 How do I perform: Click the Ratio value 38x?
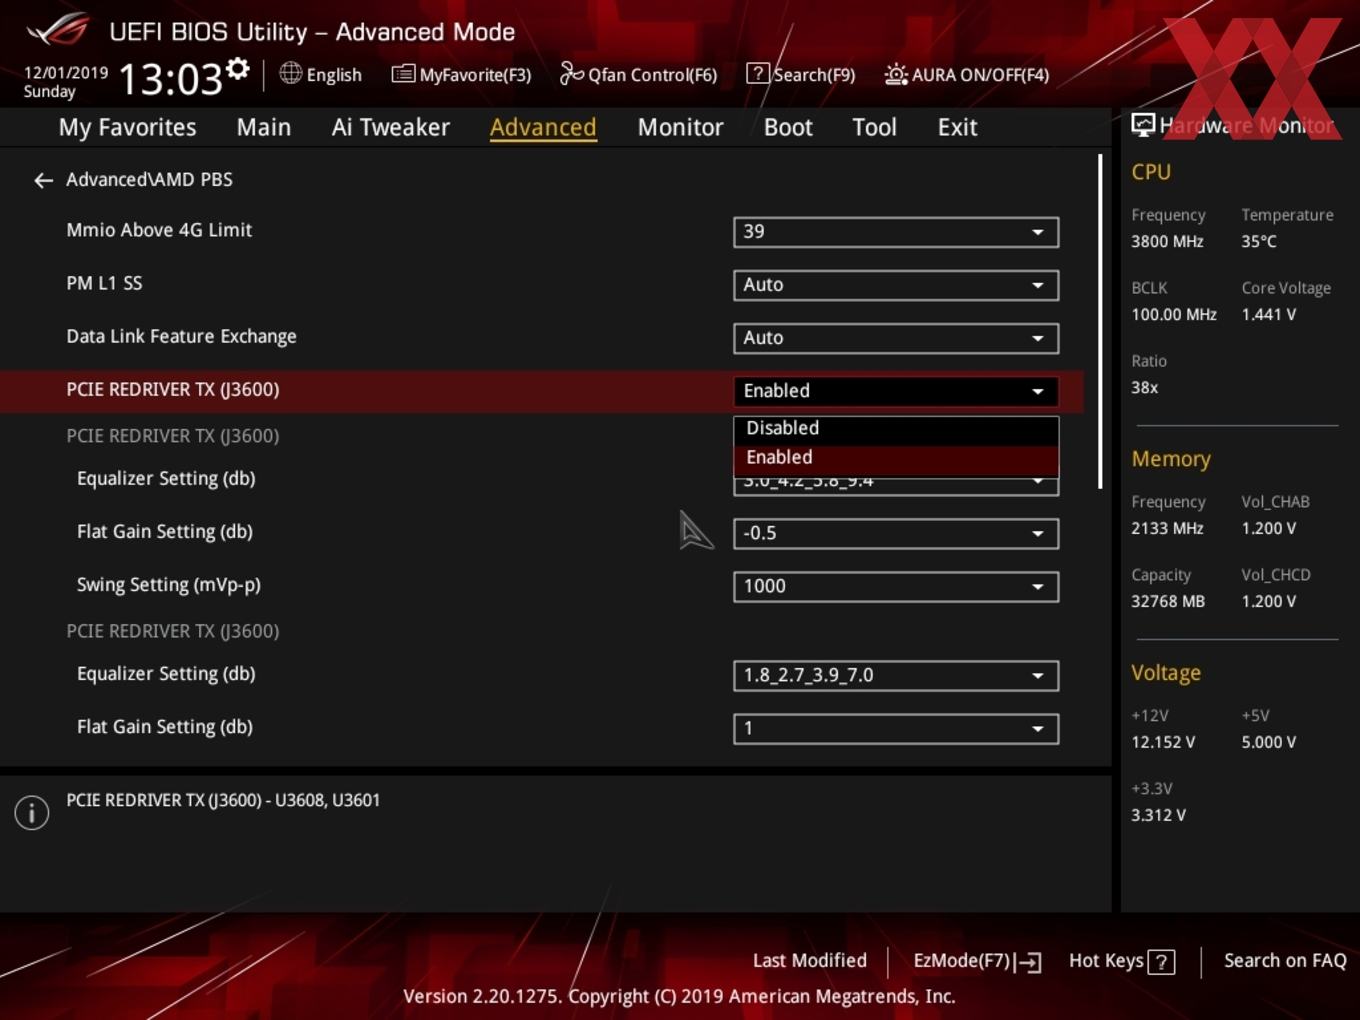pyautogui.click(x=1144, y=388)
